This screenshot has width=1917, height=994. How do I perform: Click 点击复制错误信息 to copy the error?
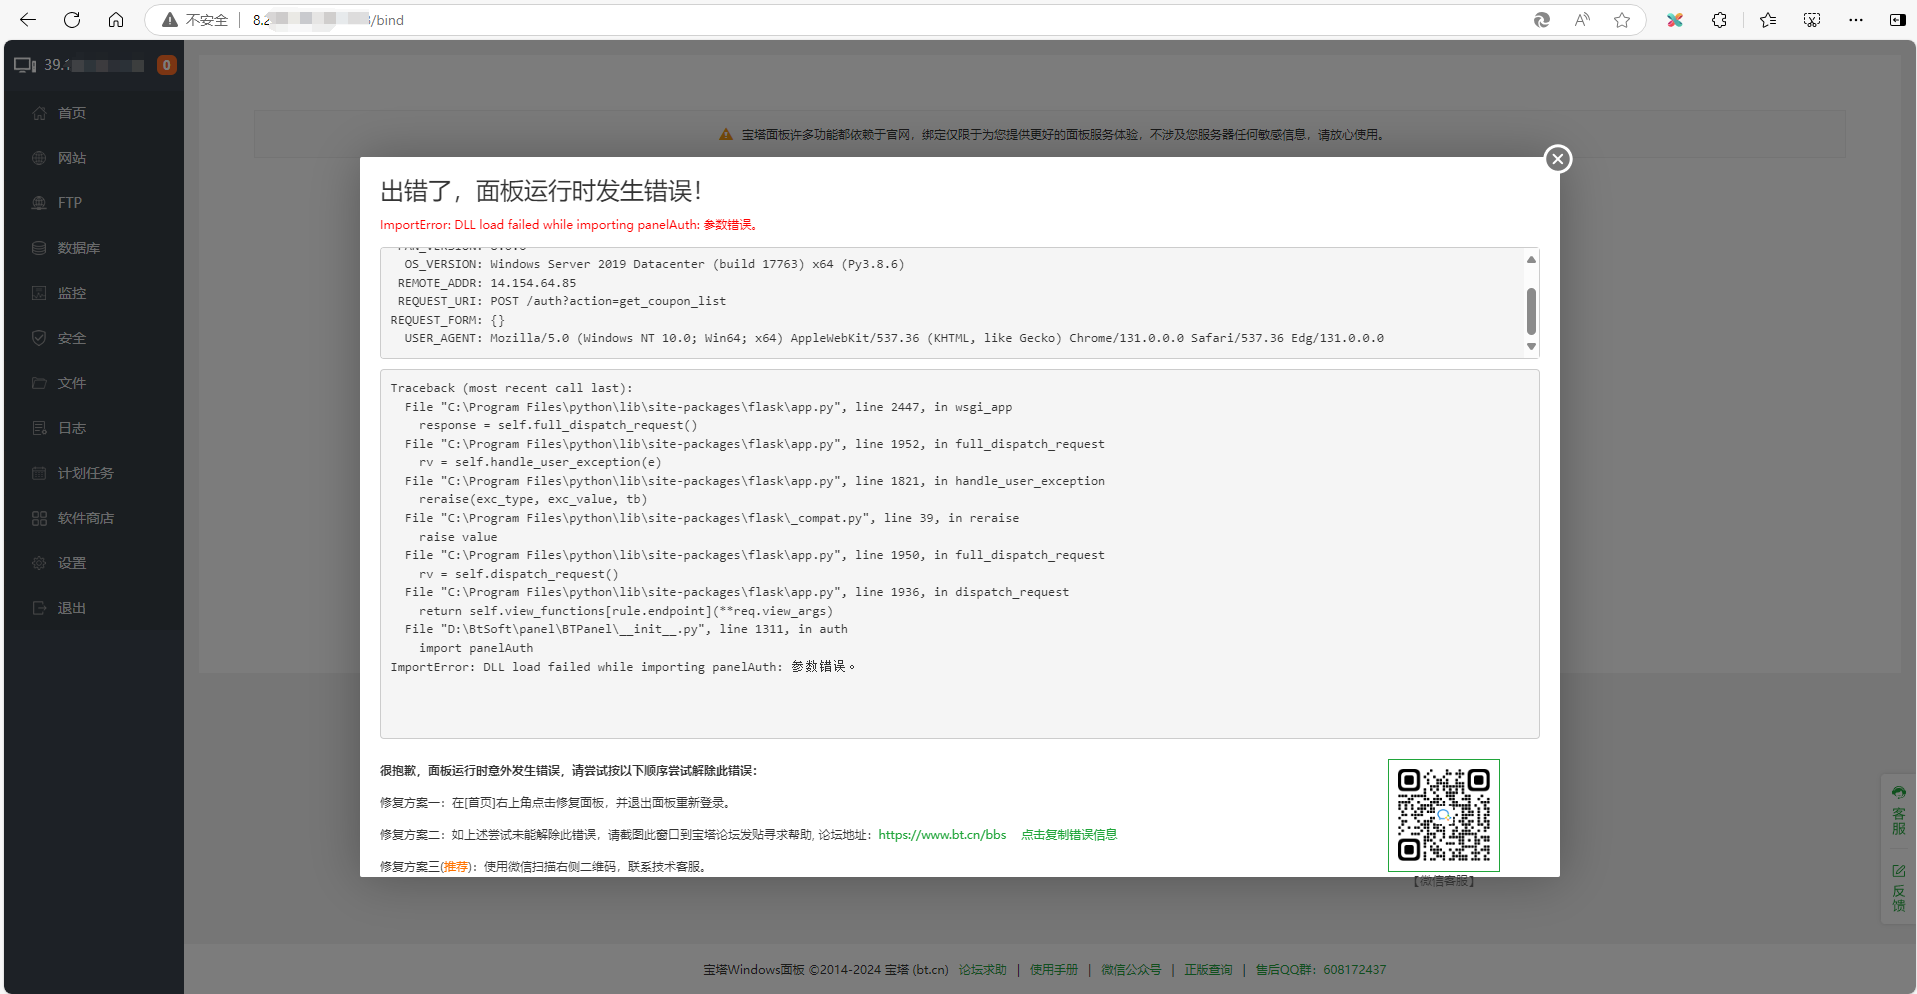(x=1069, y=835)
